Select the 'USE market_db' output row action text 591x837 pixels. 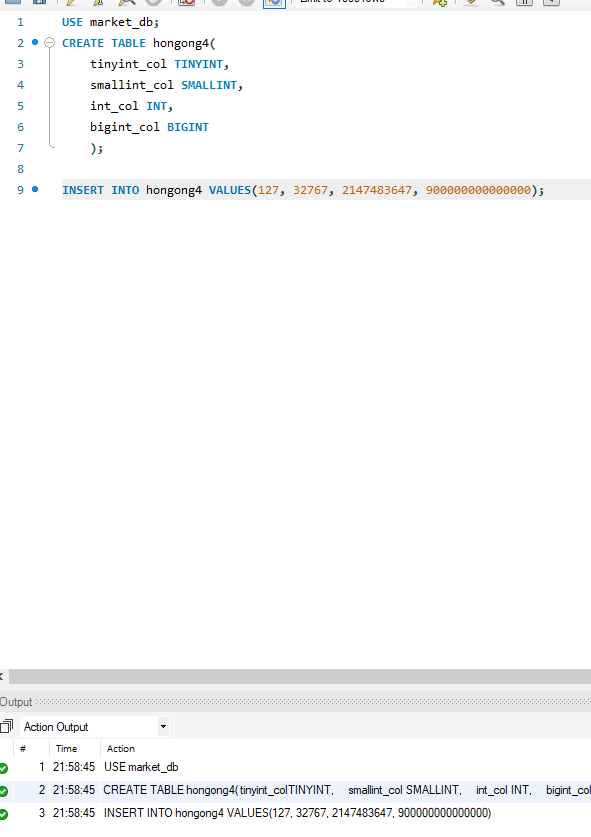141,767
